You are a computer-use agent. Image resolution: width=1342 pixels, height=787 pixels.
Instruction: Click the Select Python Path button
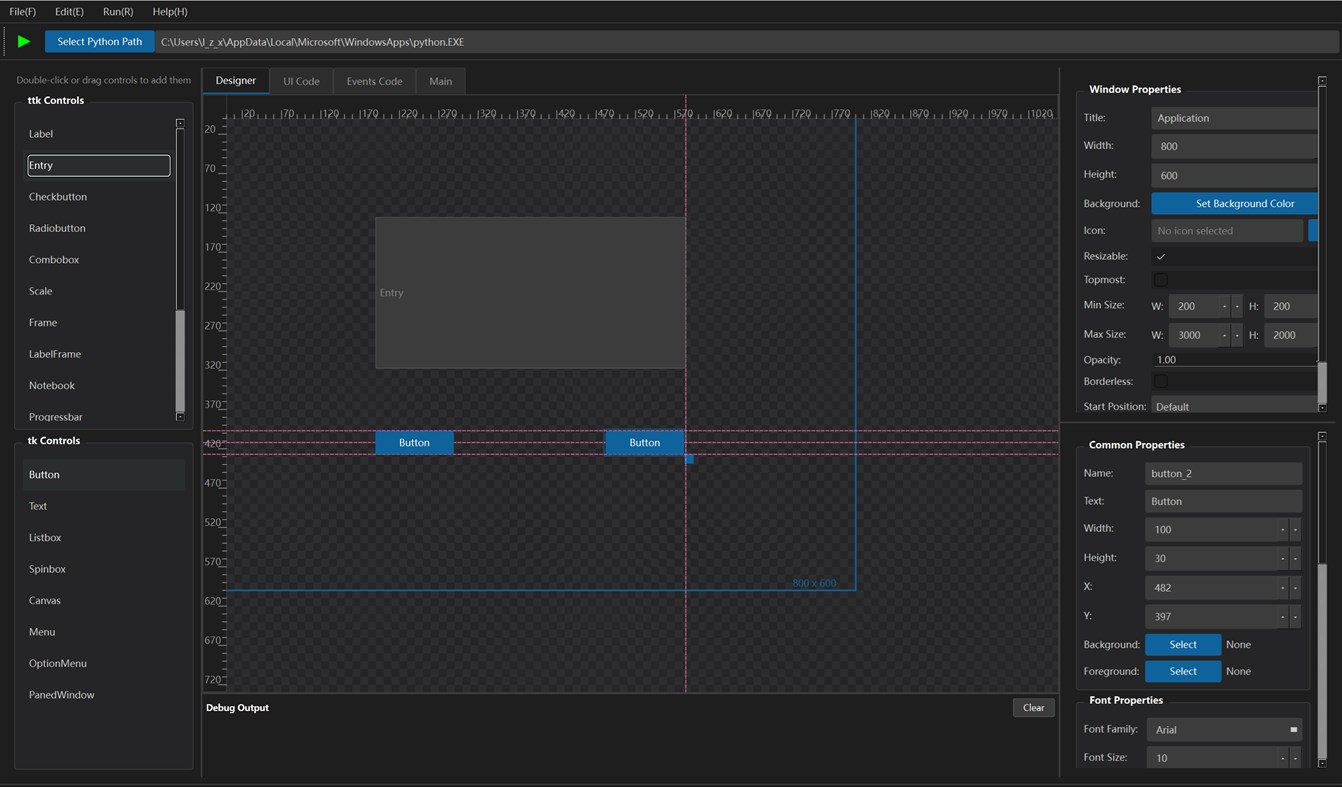tap(100, 41)
